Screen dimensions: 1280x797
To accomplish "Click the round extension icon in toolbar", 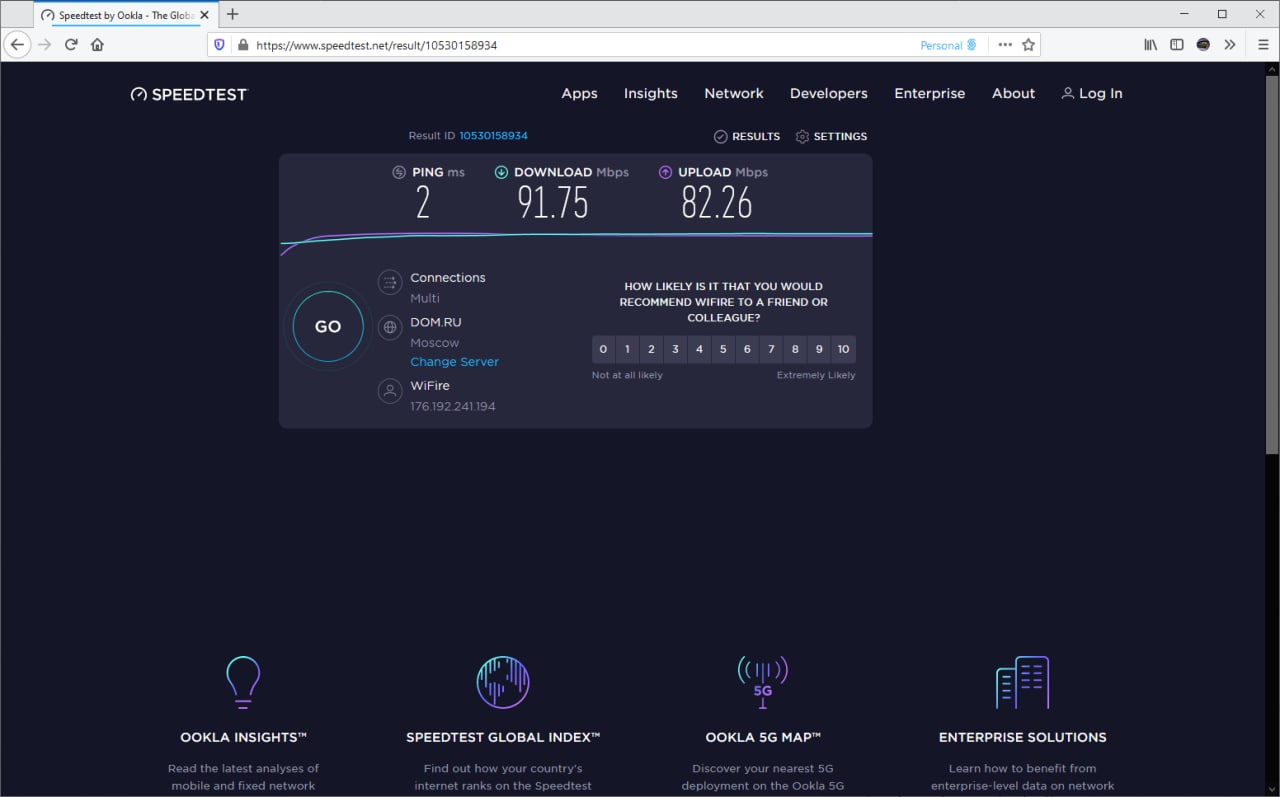I will click(x=1204, y=45).
